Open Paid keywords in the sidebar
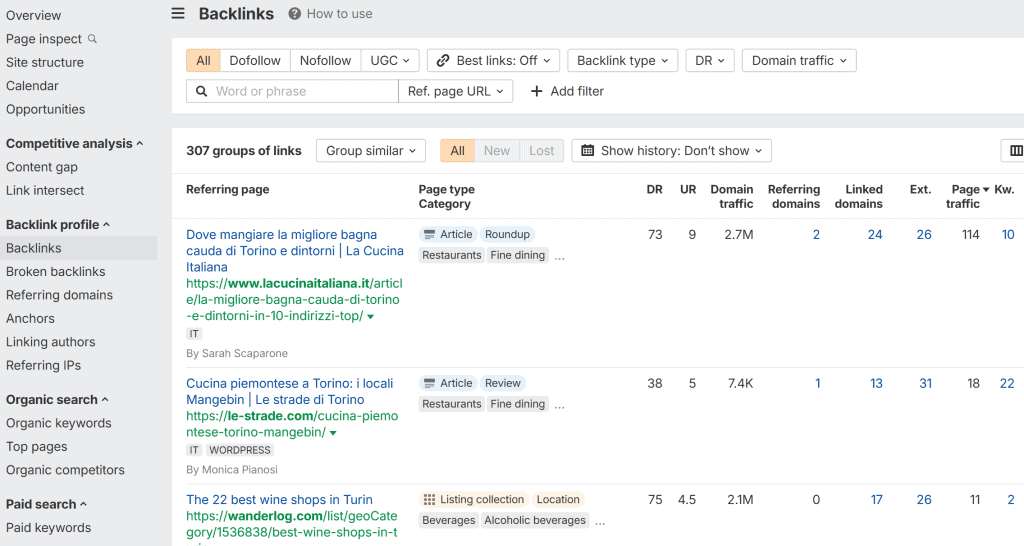Image resolution: width=1024 pixels, height=546 pixels. [48, 528]
